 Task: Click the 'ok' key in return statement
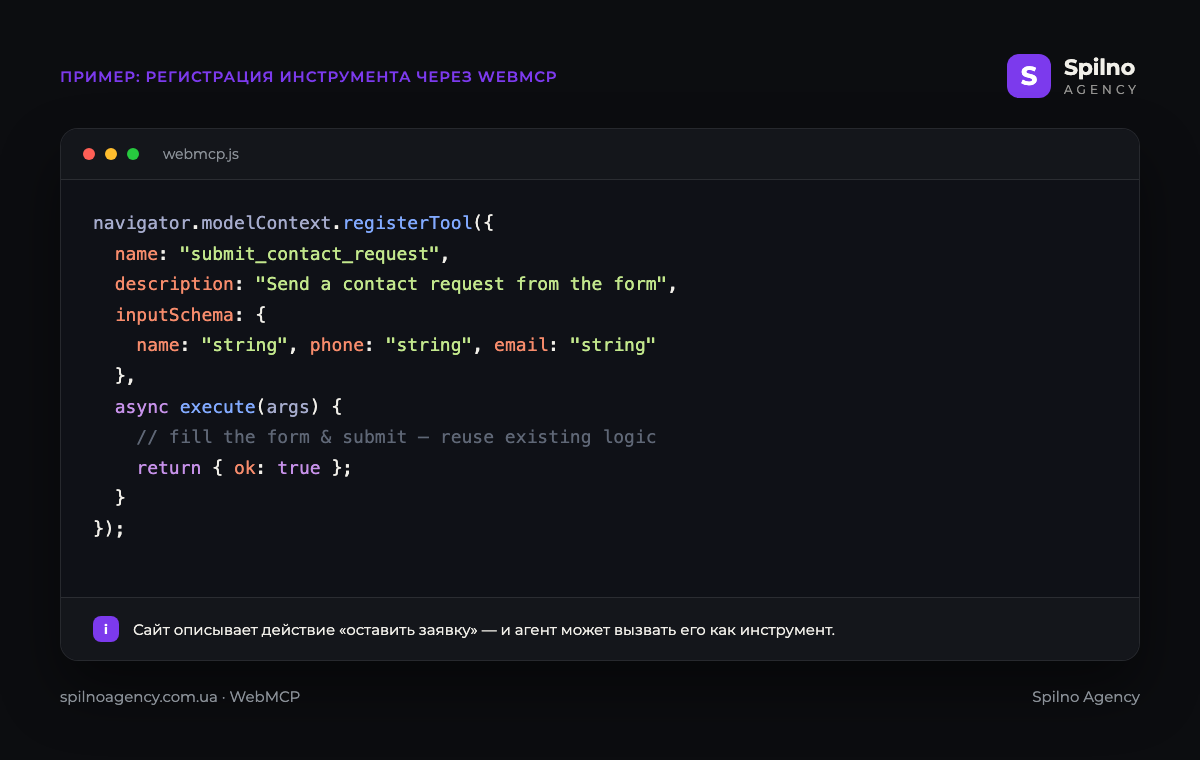coord(245,468)
